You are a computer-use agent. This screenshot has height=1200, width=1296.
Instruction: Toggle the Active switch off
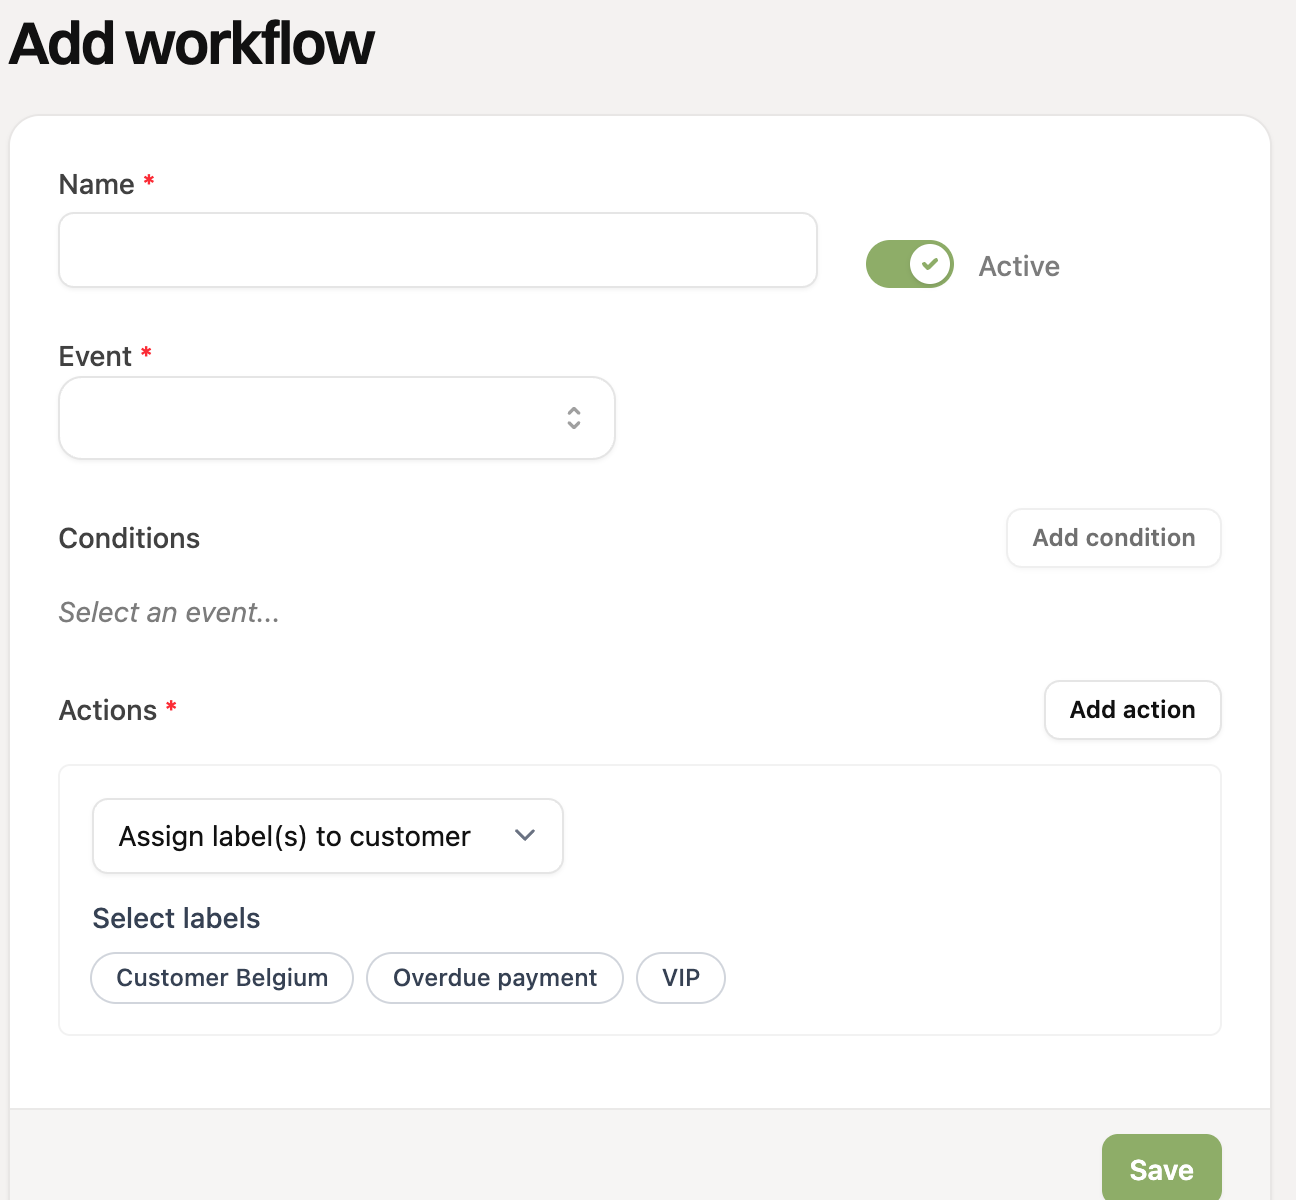click(910, 264)
